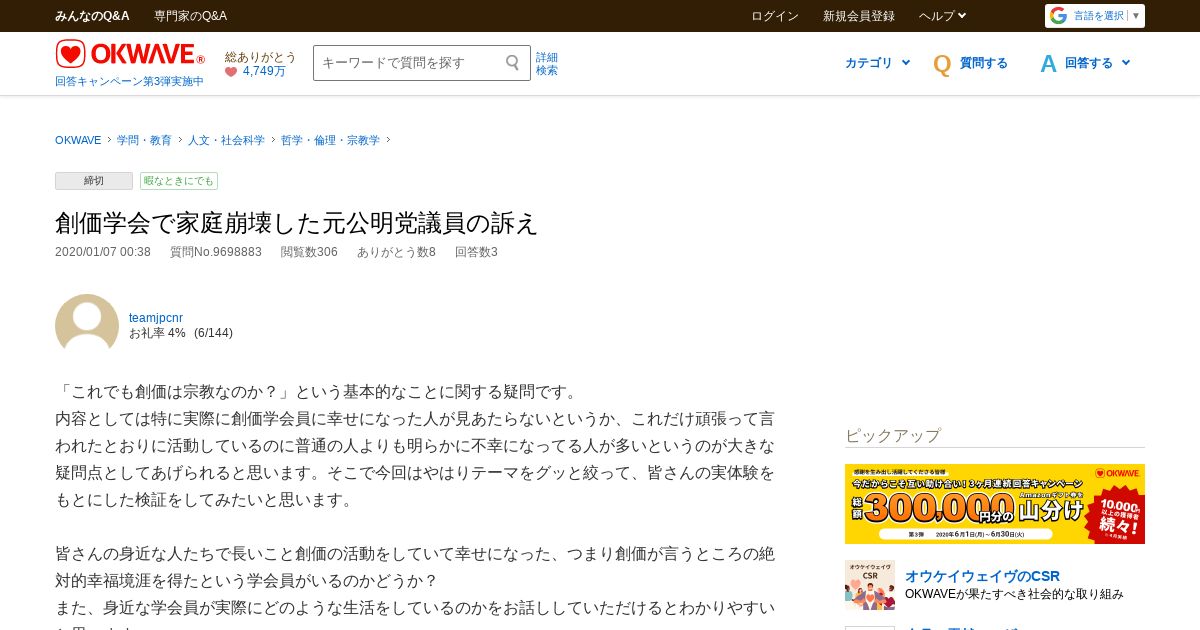
Task: Click the 質問する button
Action: pyautogui.click(x=984, y=63)
